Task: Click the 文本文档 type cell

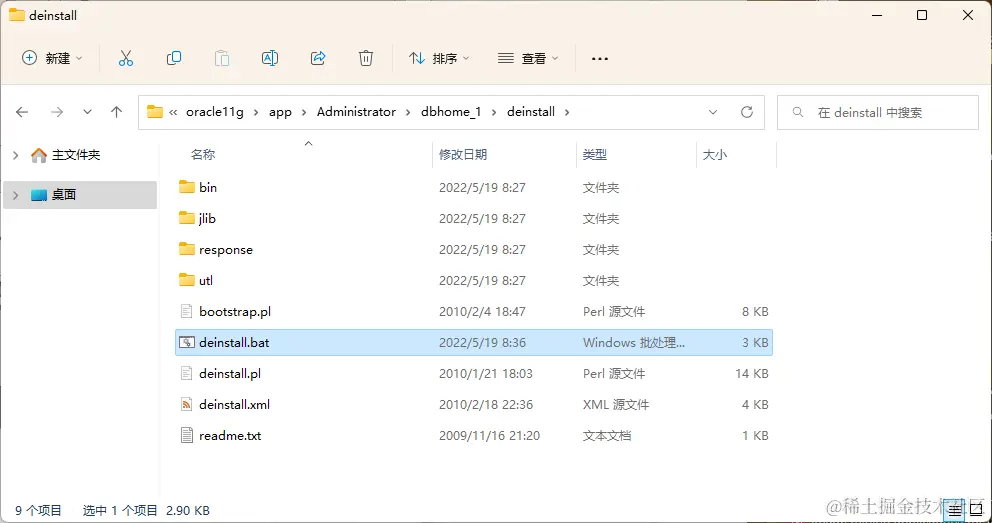Action: pos(607,435)
